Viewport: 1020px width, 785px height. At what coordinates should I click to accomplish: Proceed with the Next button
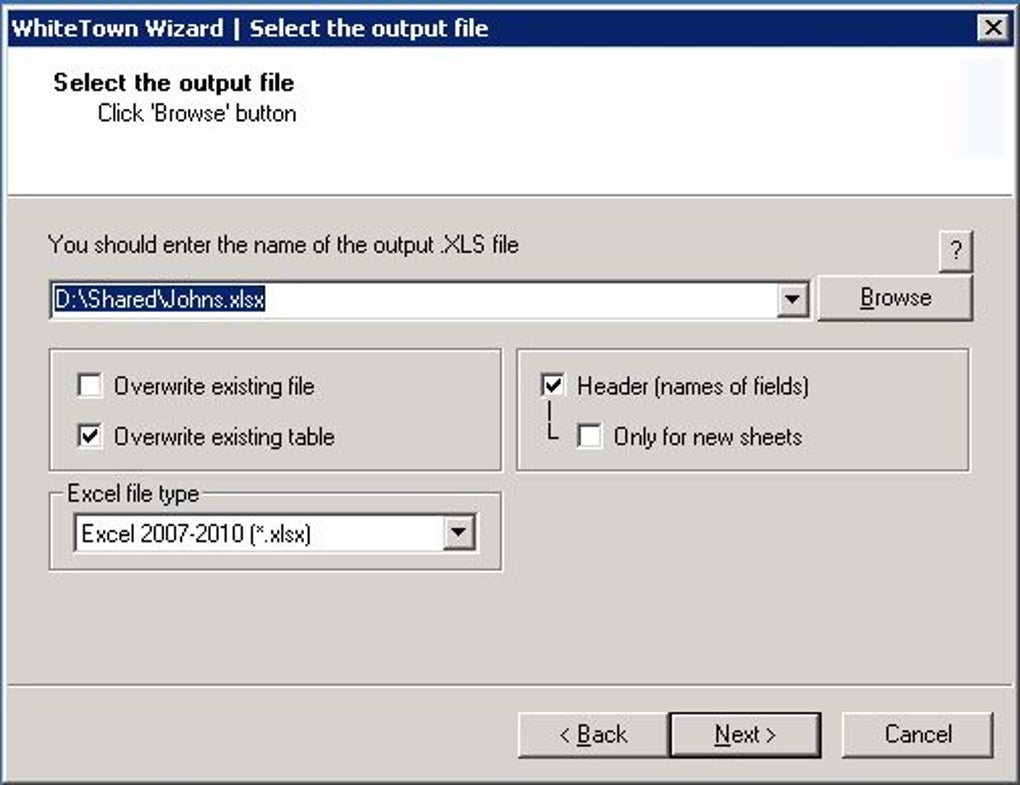(x=745, y=735)
